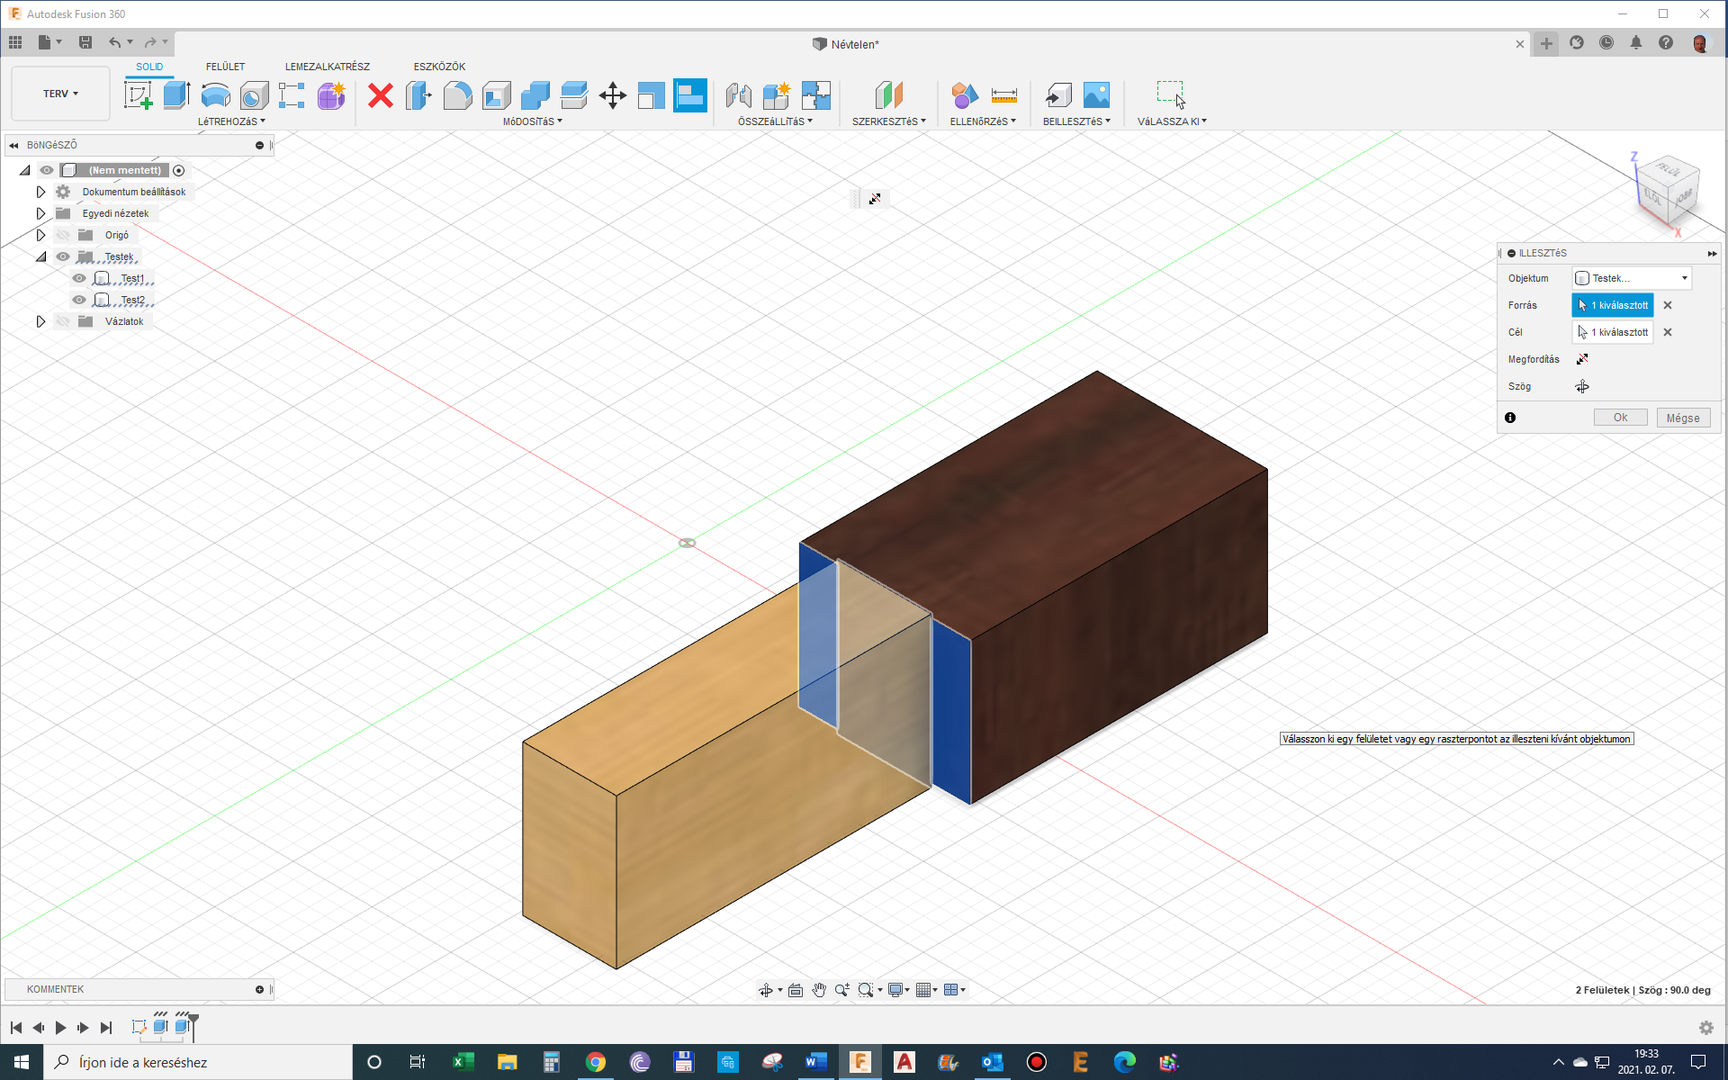Toggle visibility of Testek folder
The height and width of the screenshot is (1080, 1728).
tap(63, 257)
